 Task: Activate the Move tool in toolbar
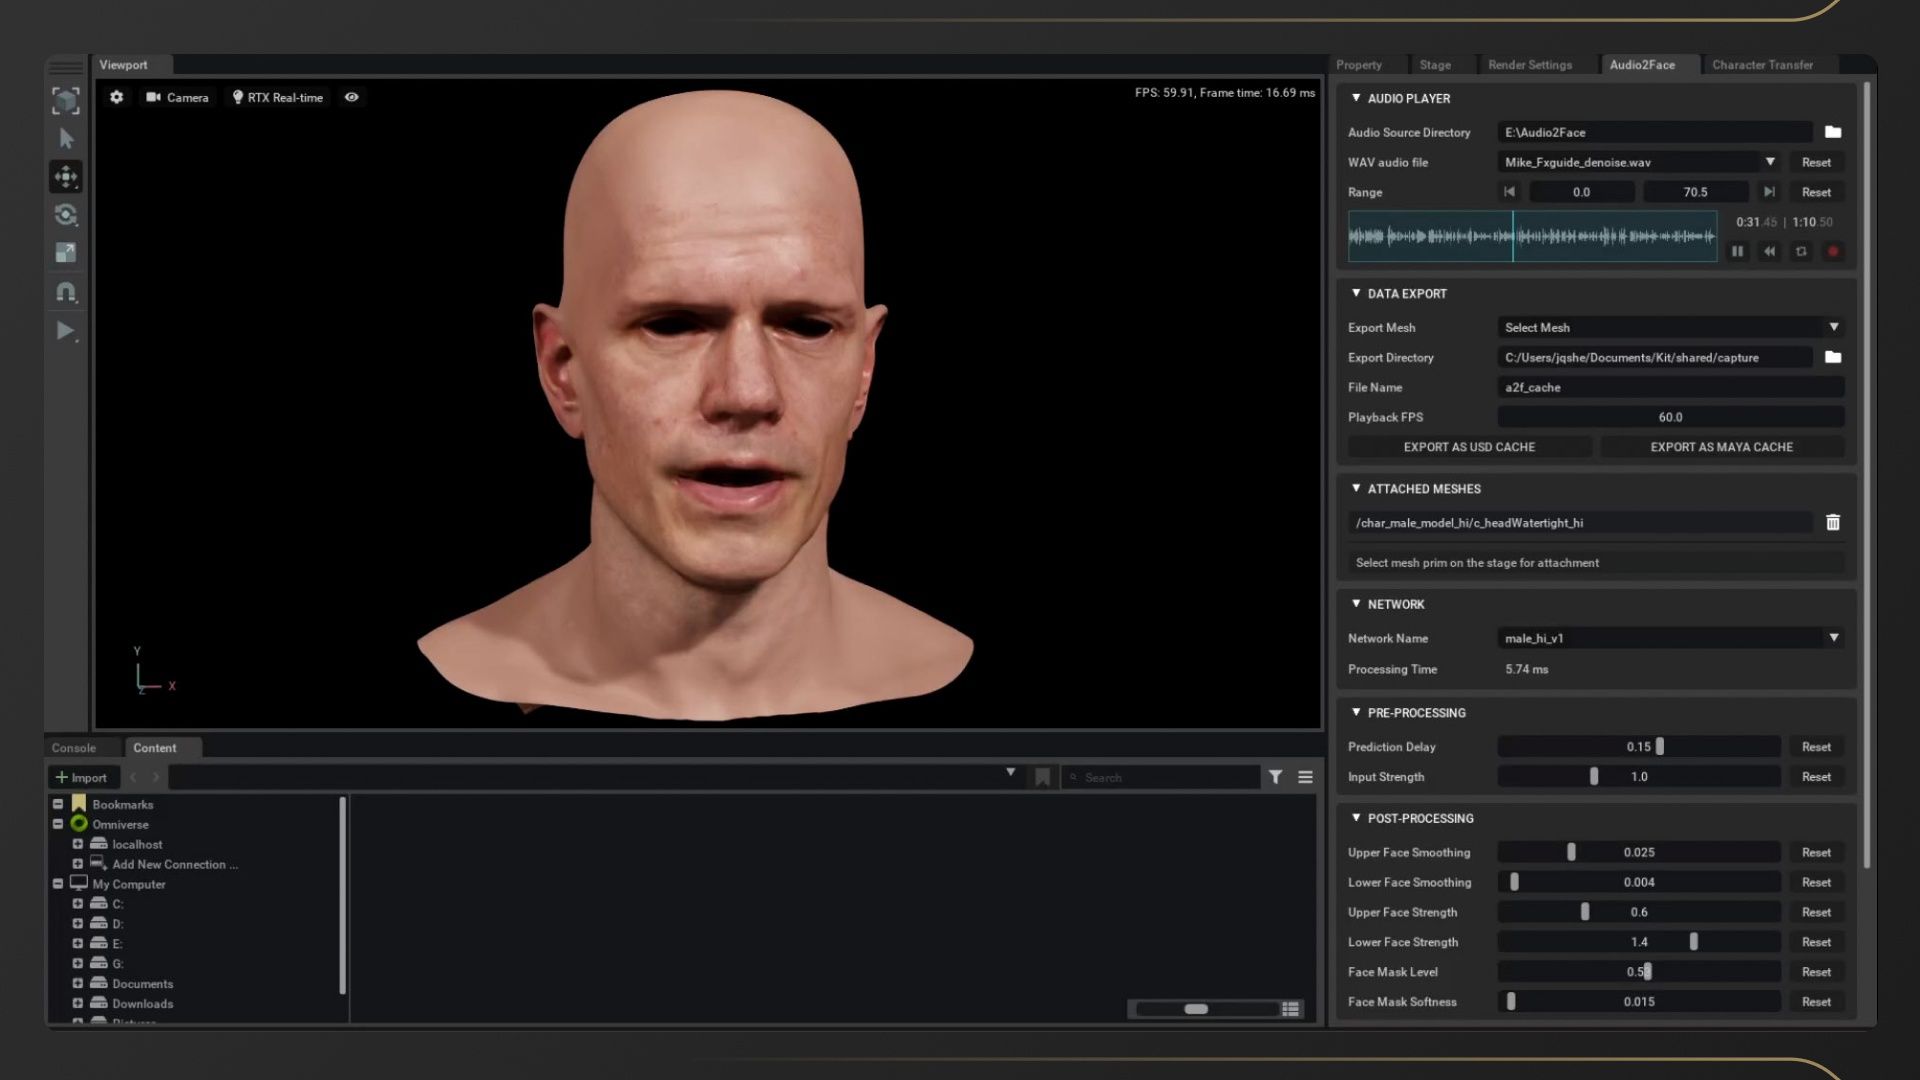tap(66, 177)
